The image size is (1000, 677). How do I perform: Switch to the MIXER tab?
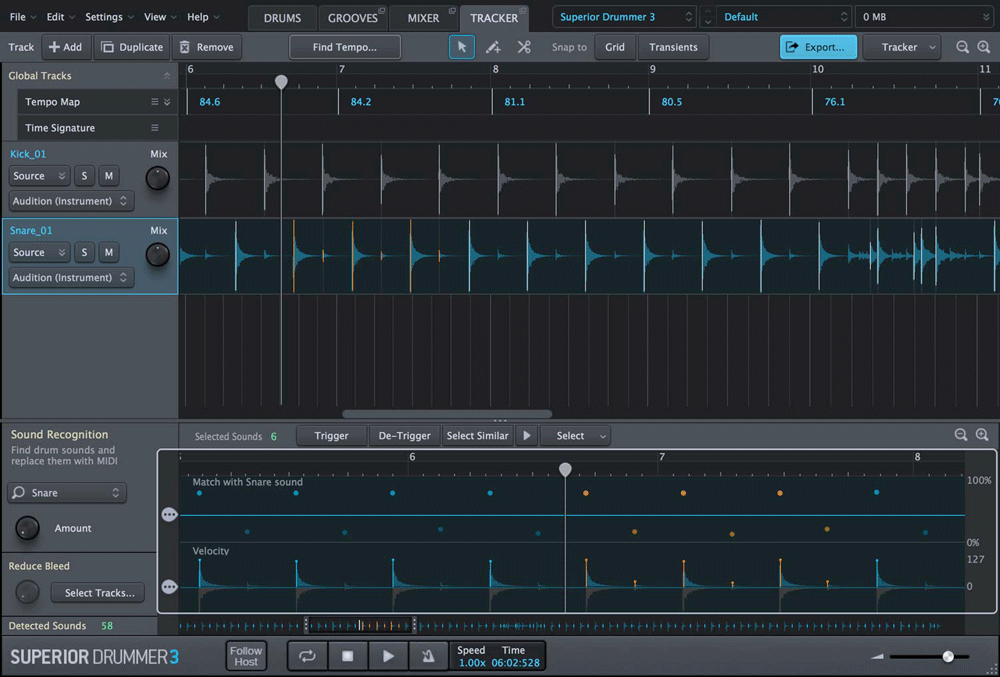click(423, 17)
